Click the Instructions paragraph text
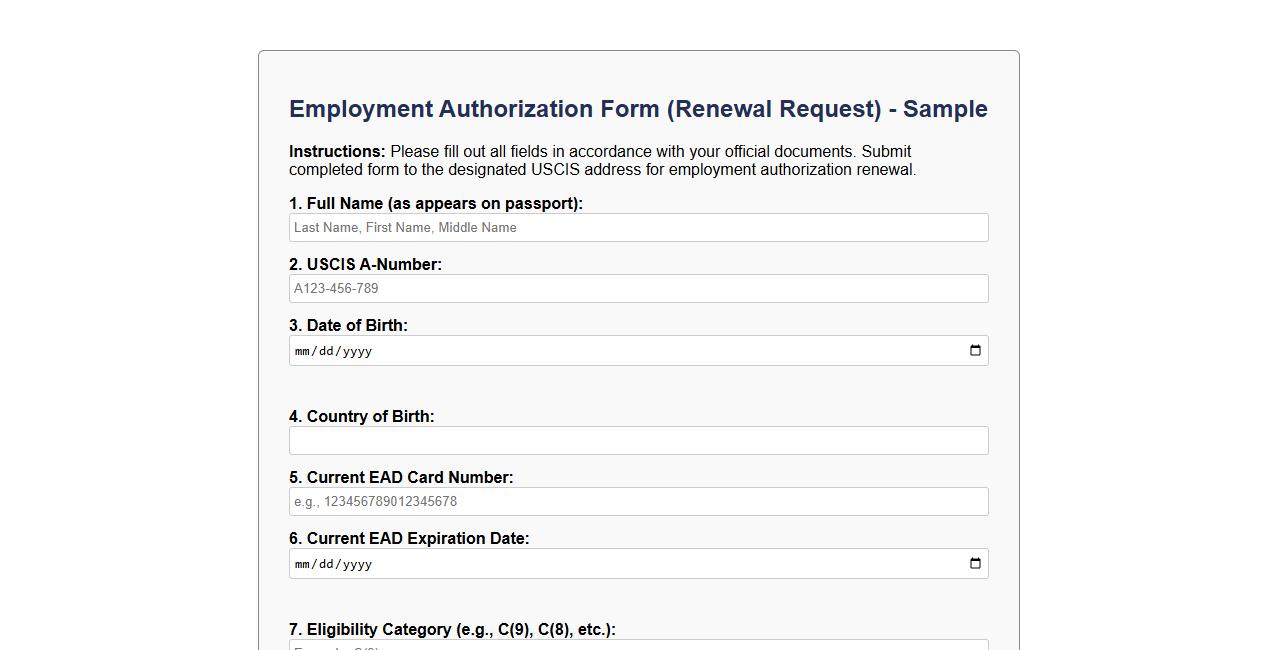The width and height of the screenshot is (1278, 650). pos(599,160)
